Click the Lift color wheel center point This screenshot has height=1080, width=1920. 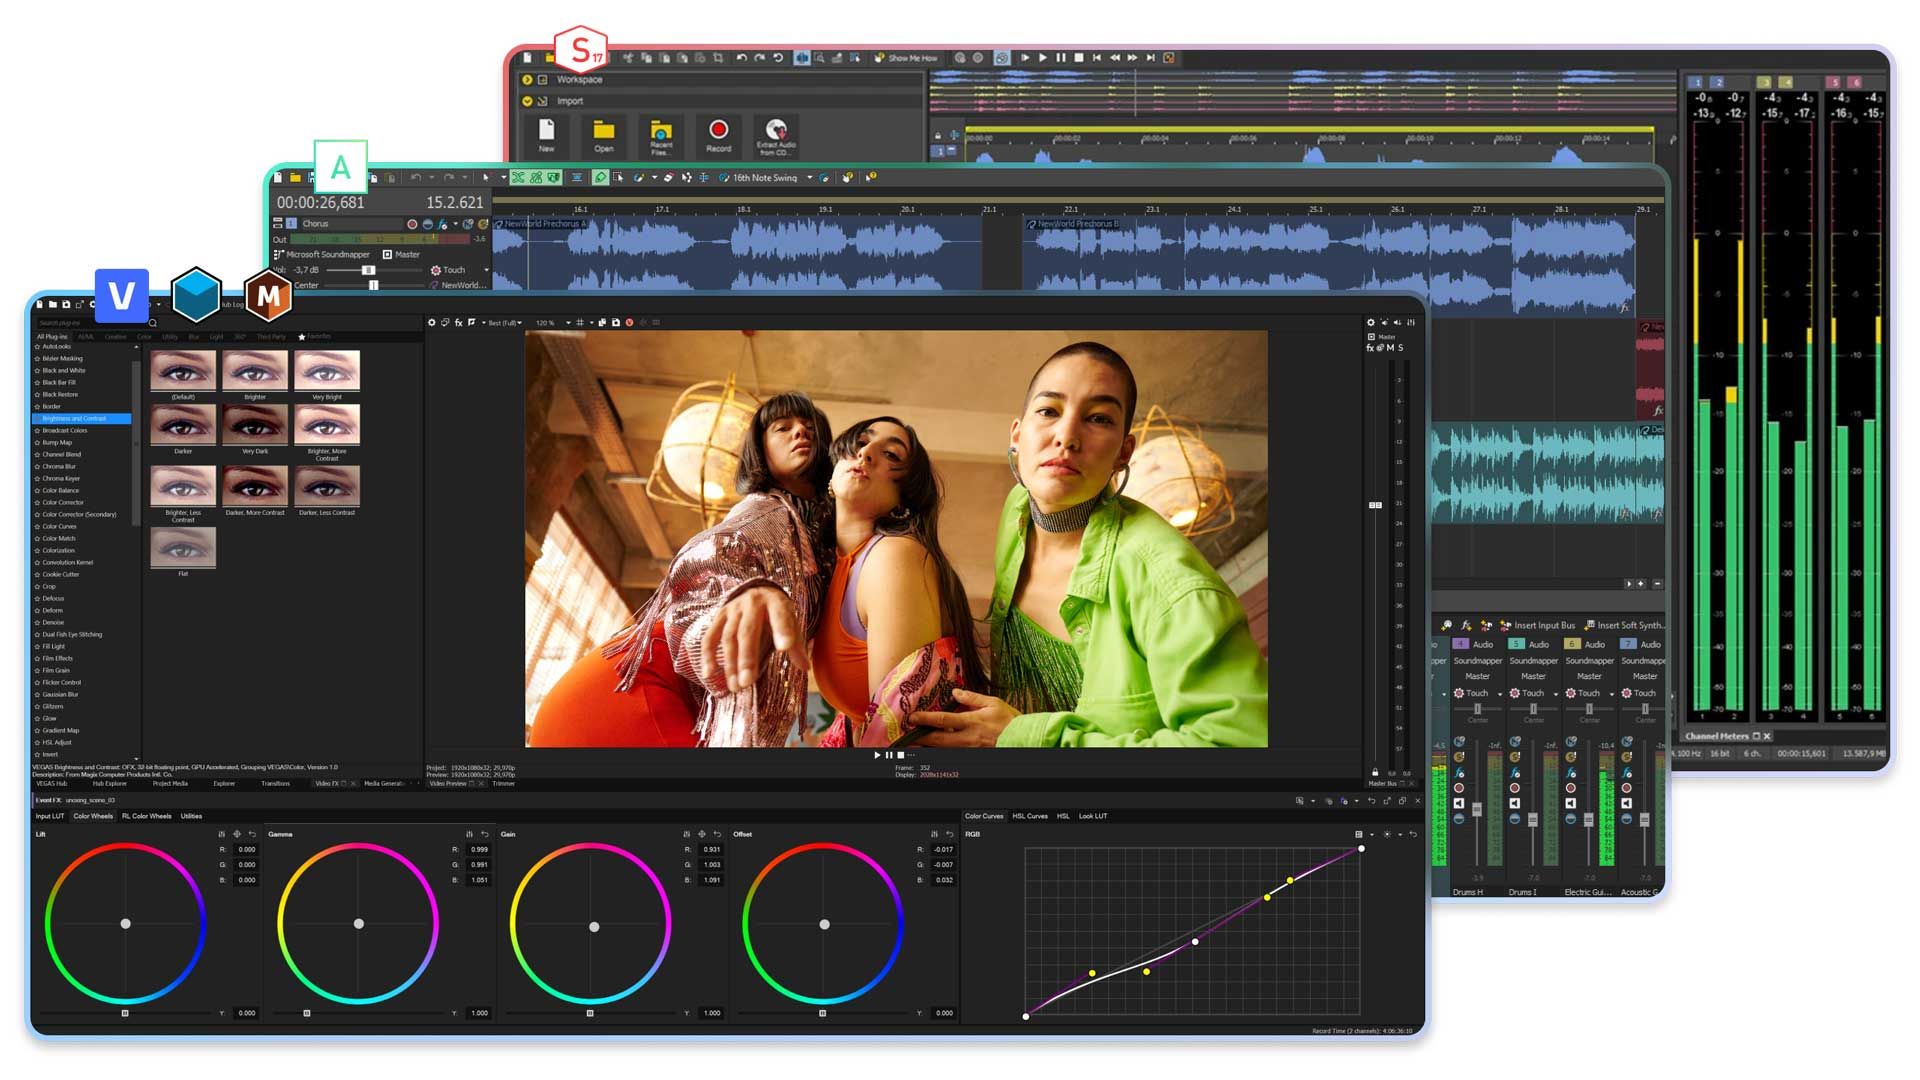pos(124,923)
